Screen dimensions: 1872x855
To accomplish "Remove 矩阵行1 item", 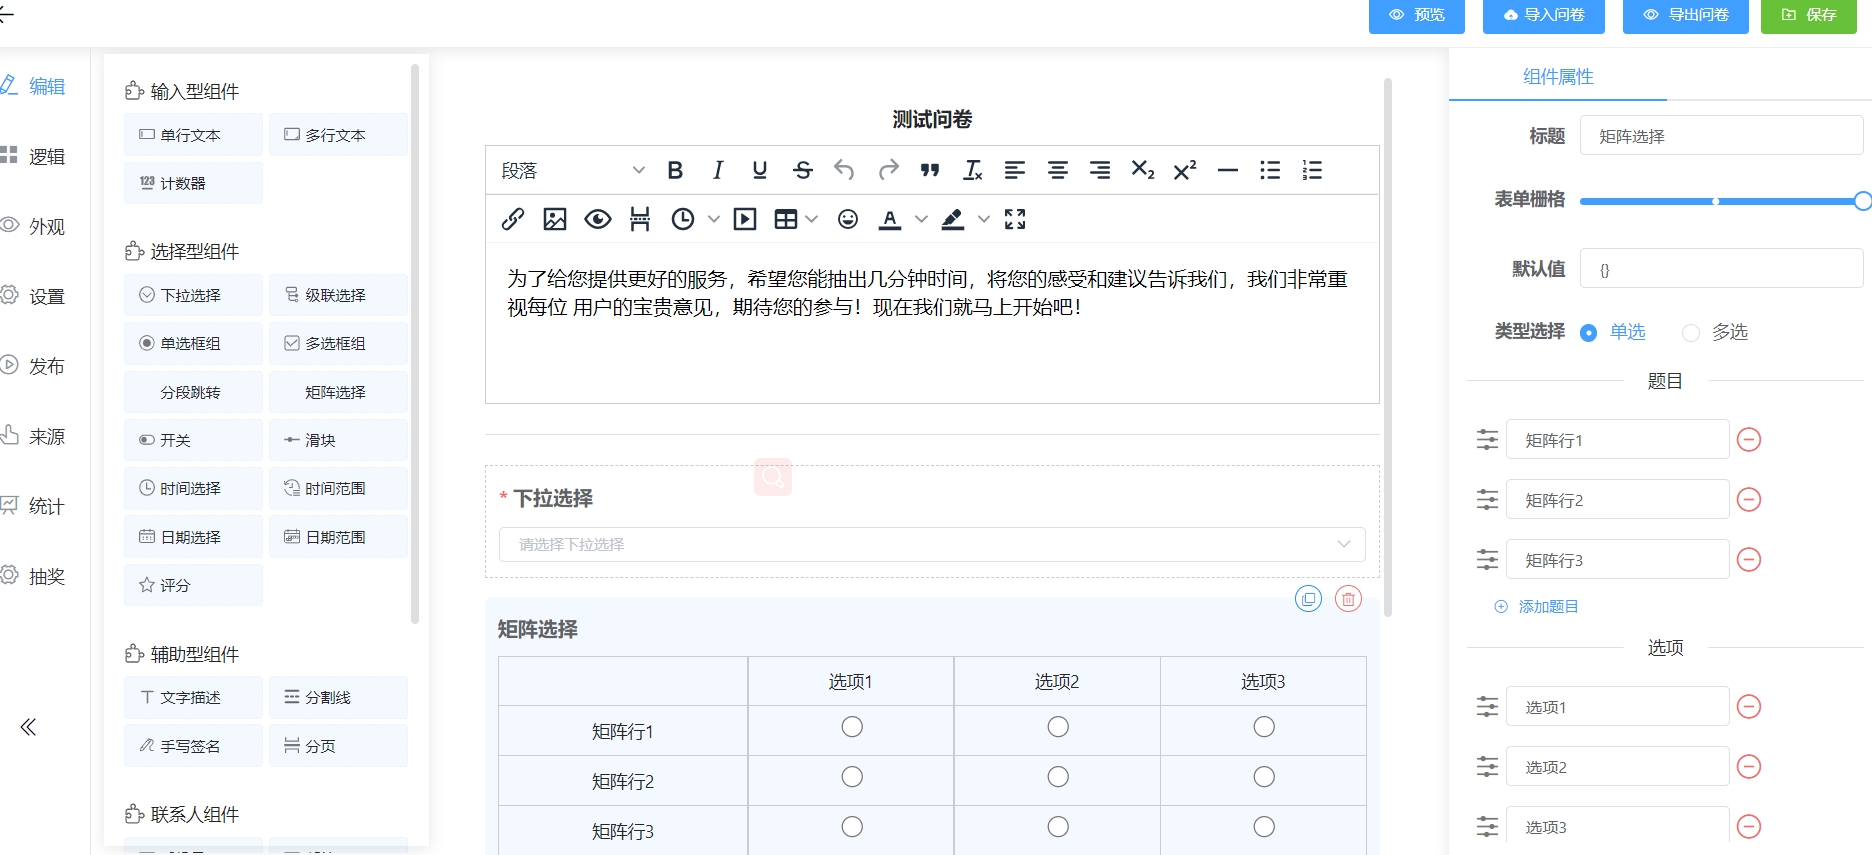I will point(1749,439).
